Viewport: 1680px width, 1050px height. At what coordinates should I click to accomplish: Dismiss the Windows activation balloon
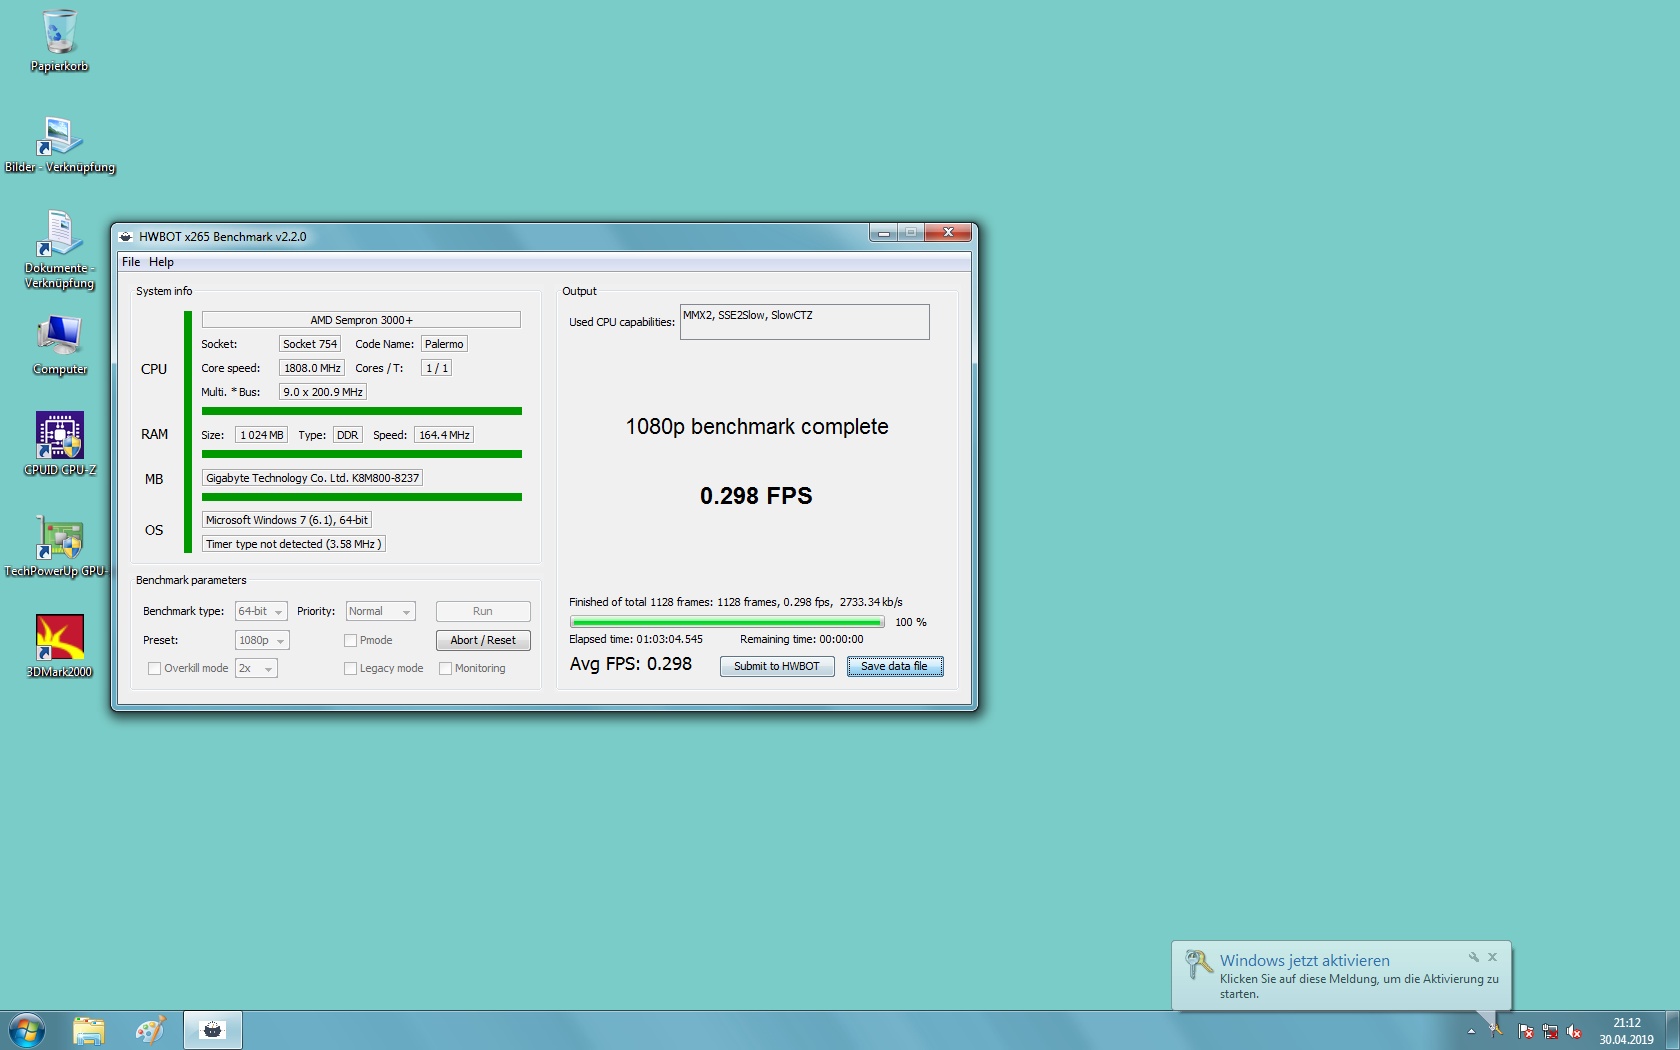tap(1492, 957)
